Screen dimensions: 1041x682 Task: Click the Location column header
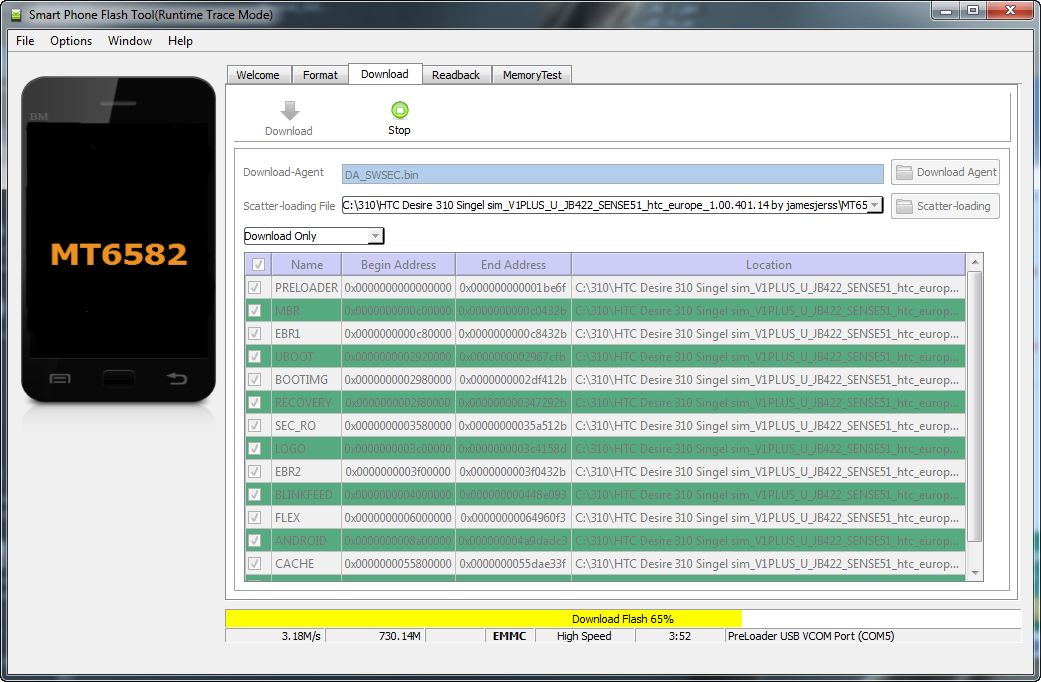[x=769, y=264]
